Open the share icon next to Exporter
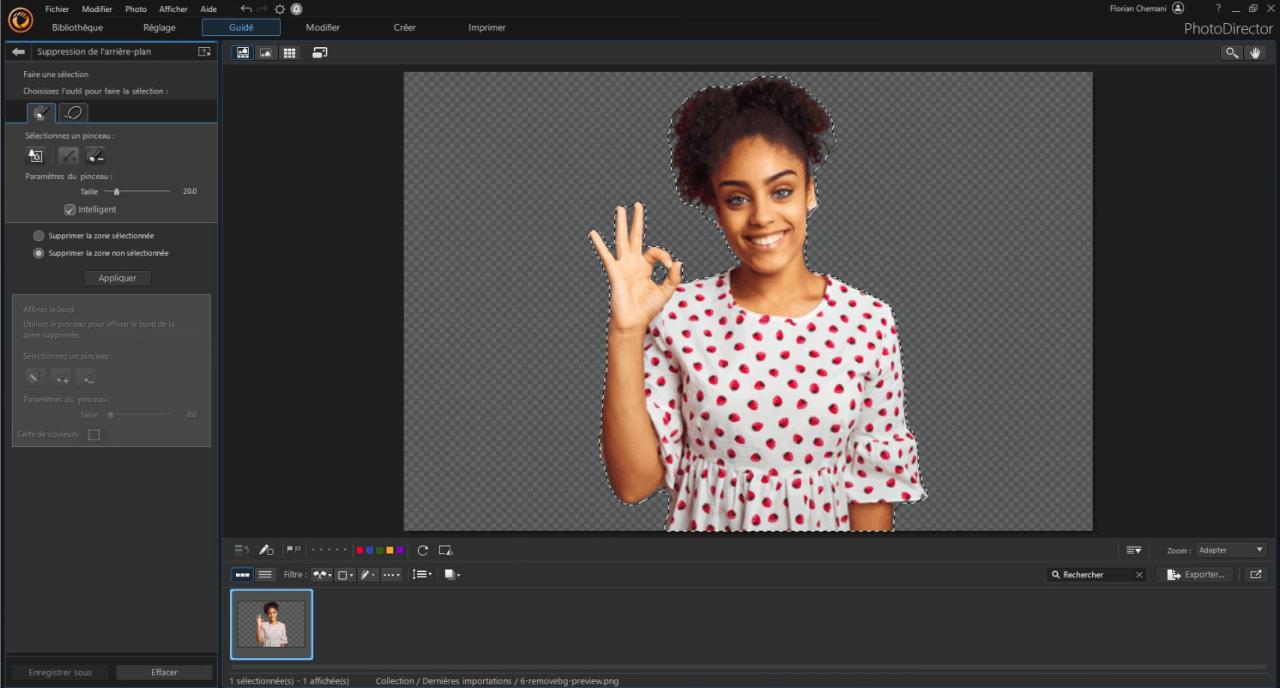Screen dimensions: 1280x688 [x=1255, y=575]
